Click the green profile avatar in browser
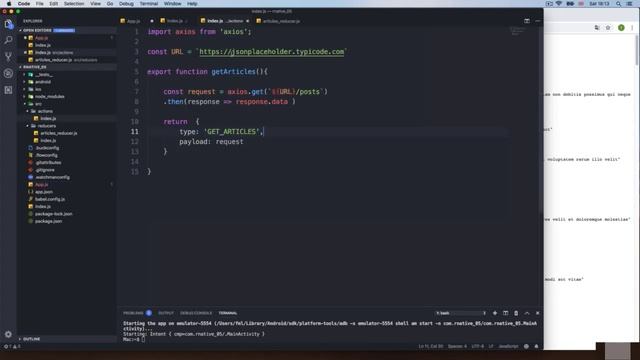This screenshot has width=640, height=360. pyautogui.click(x=621, y=27)
